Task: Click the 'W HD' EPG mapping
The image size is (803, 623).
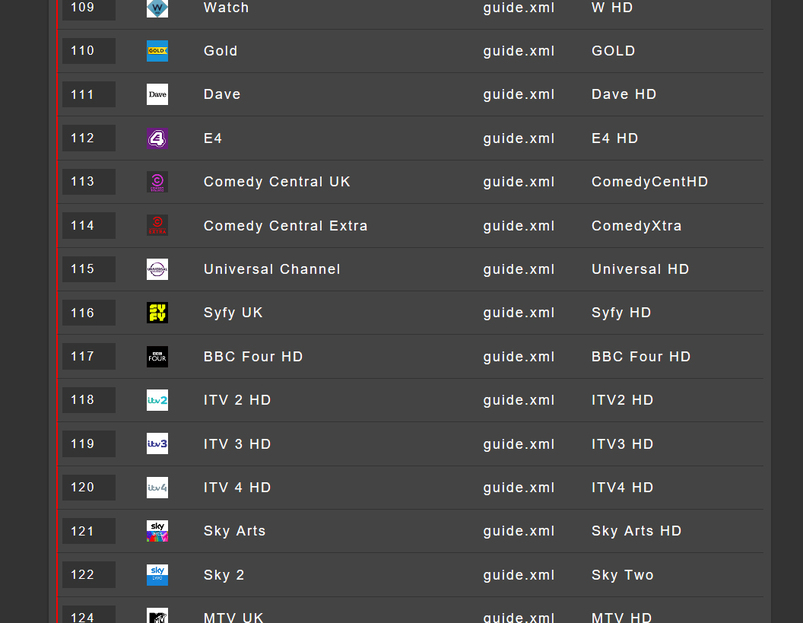Action: point(612,8)
